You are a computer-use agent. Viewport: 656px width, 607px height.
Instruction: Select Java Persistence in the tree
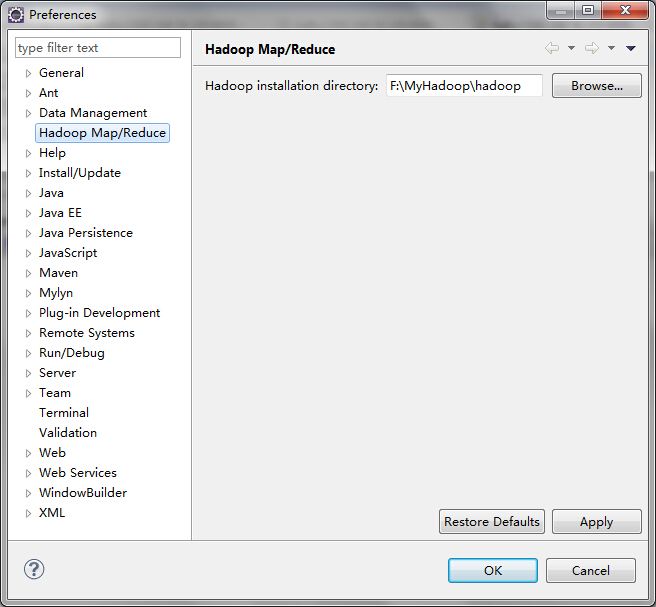click(86, 233)
